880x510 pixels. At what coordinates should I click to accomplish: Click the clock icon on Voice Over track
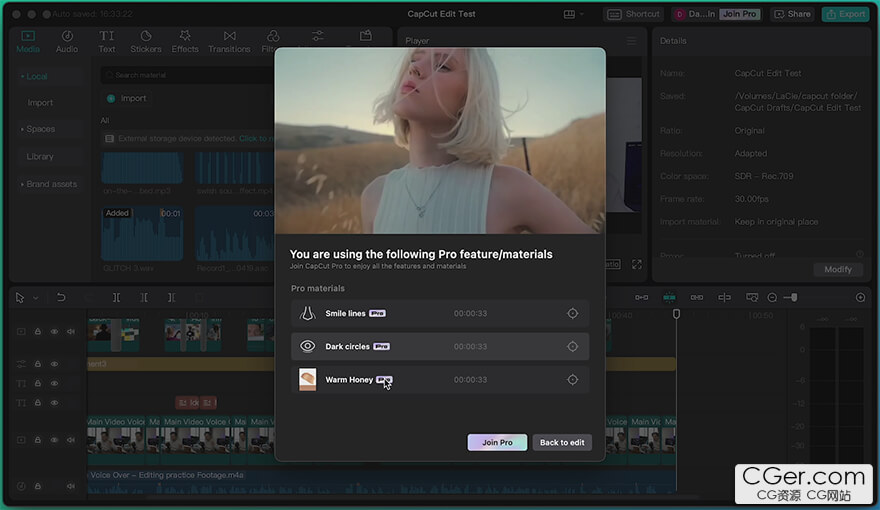pyautogui.click(x=21, y=486)
